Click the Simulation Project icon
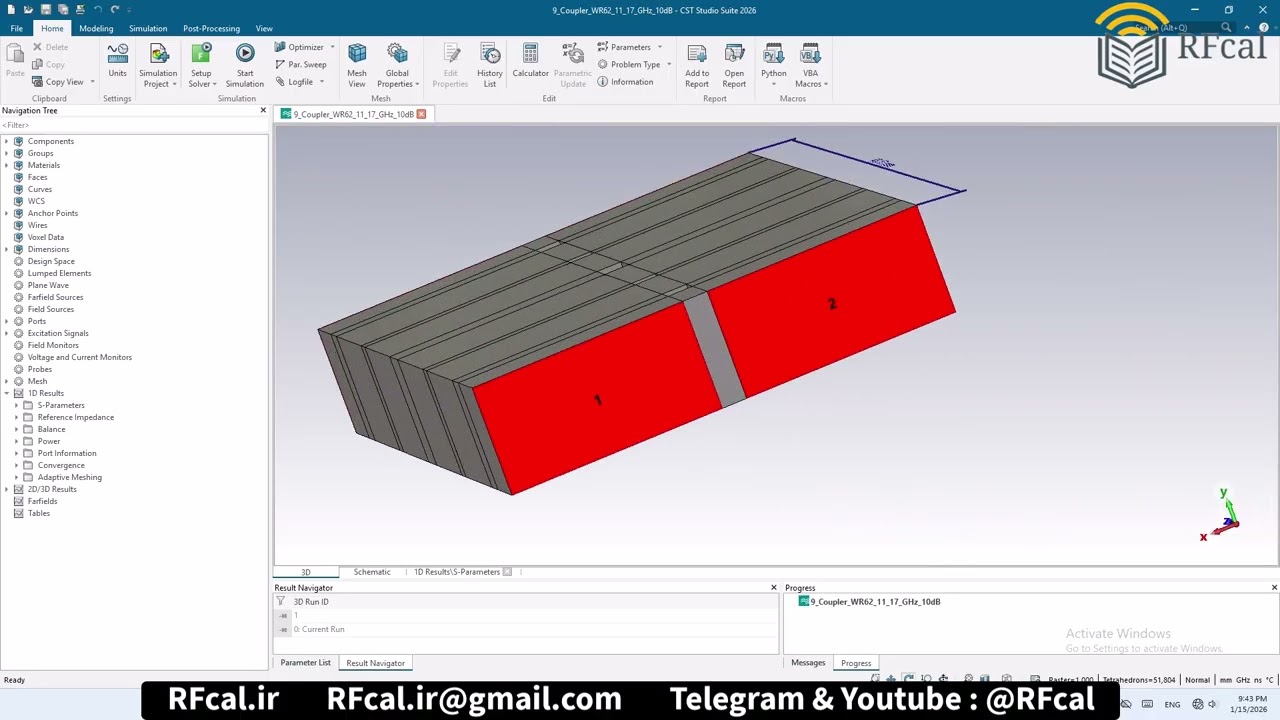The width and height of the screenshot is (1280, 720). click(158, 65)
